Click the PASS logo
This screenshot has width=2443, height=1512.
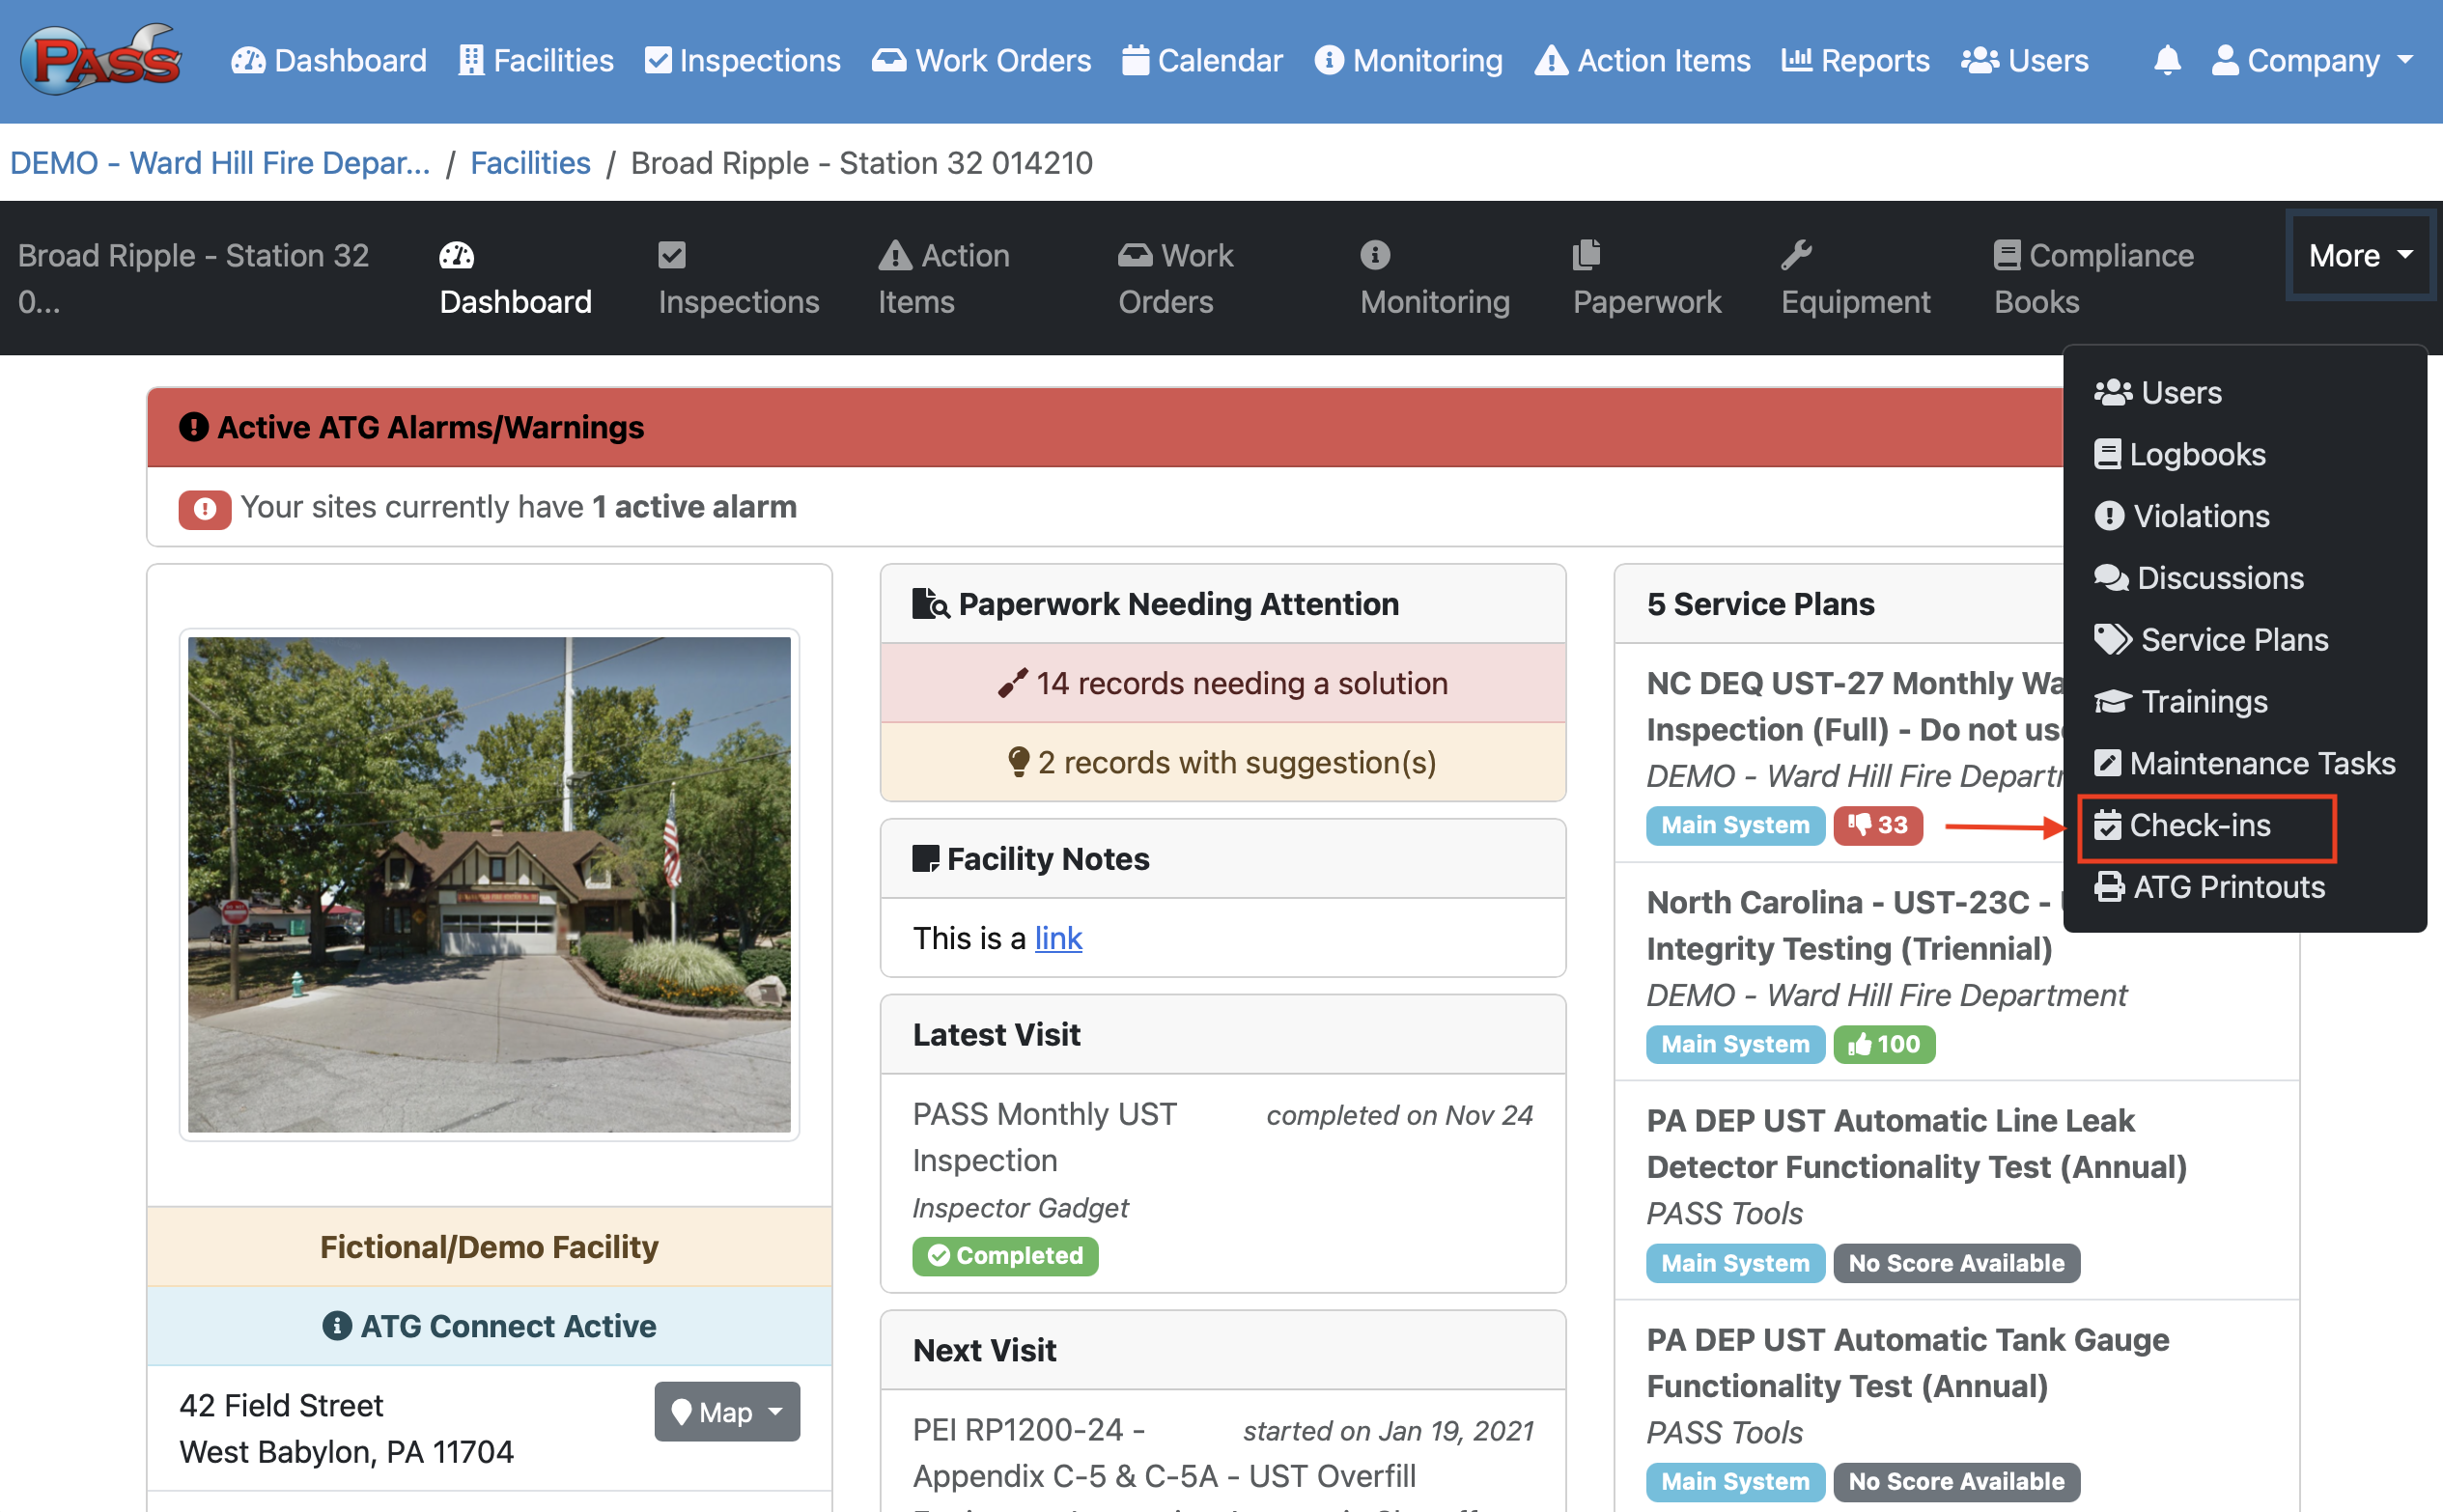pos(101,60)
